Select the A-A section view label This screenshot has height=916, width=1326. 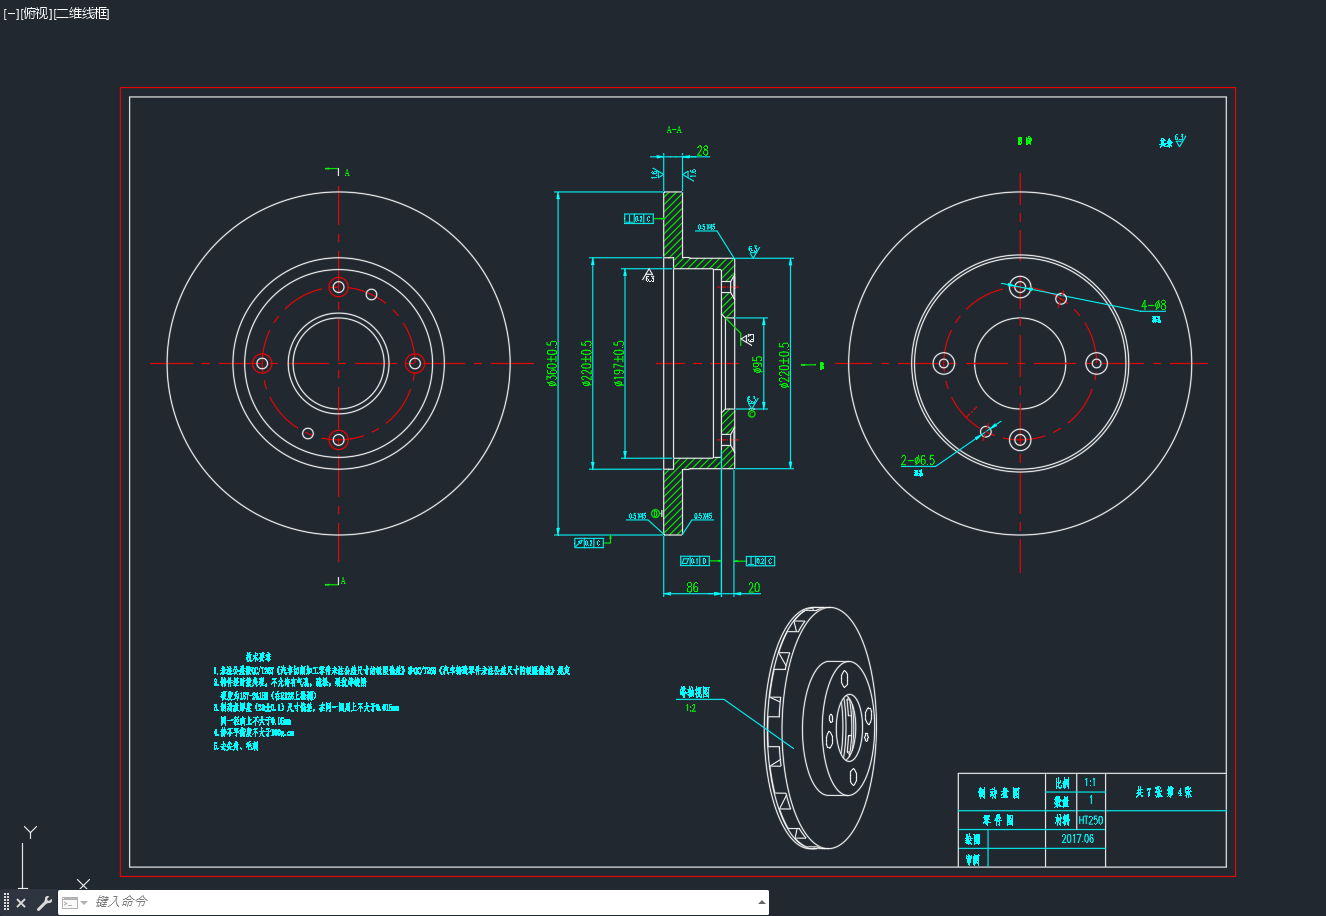[x=674, y=130]
